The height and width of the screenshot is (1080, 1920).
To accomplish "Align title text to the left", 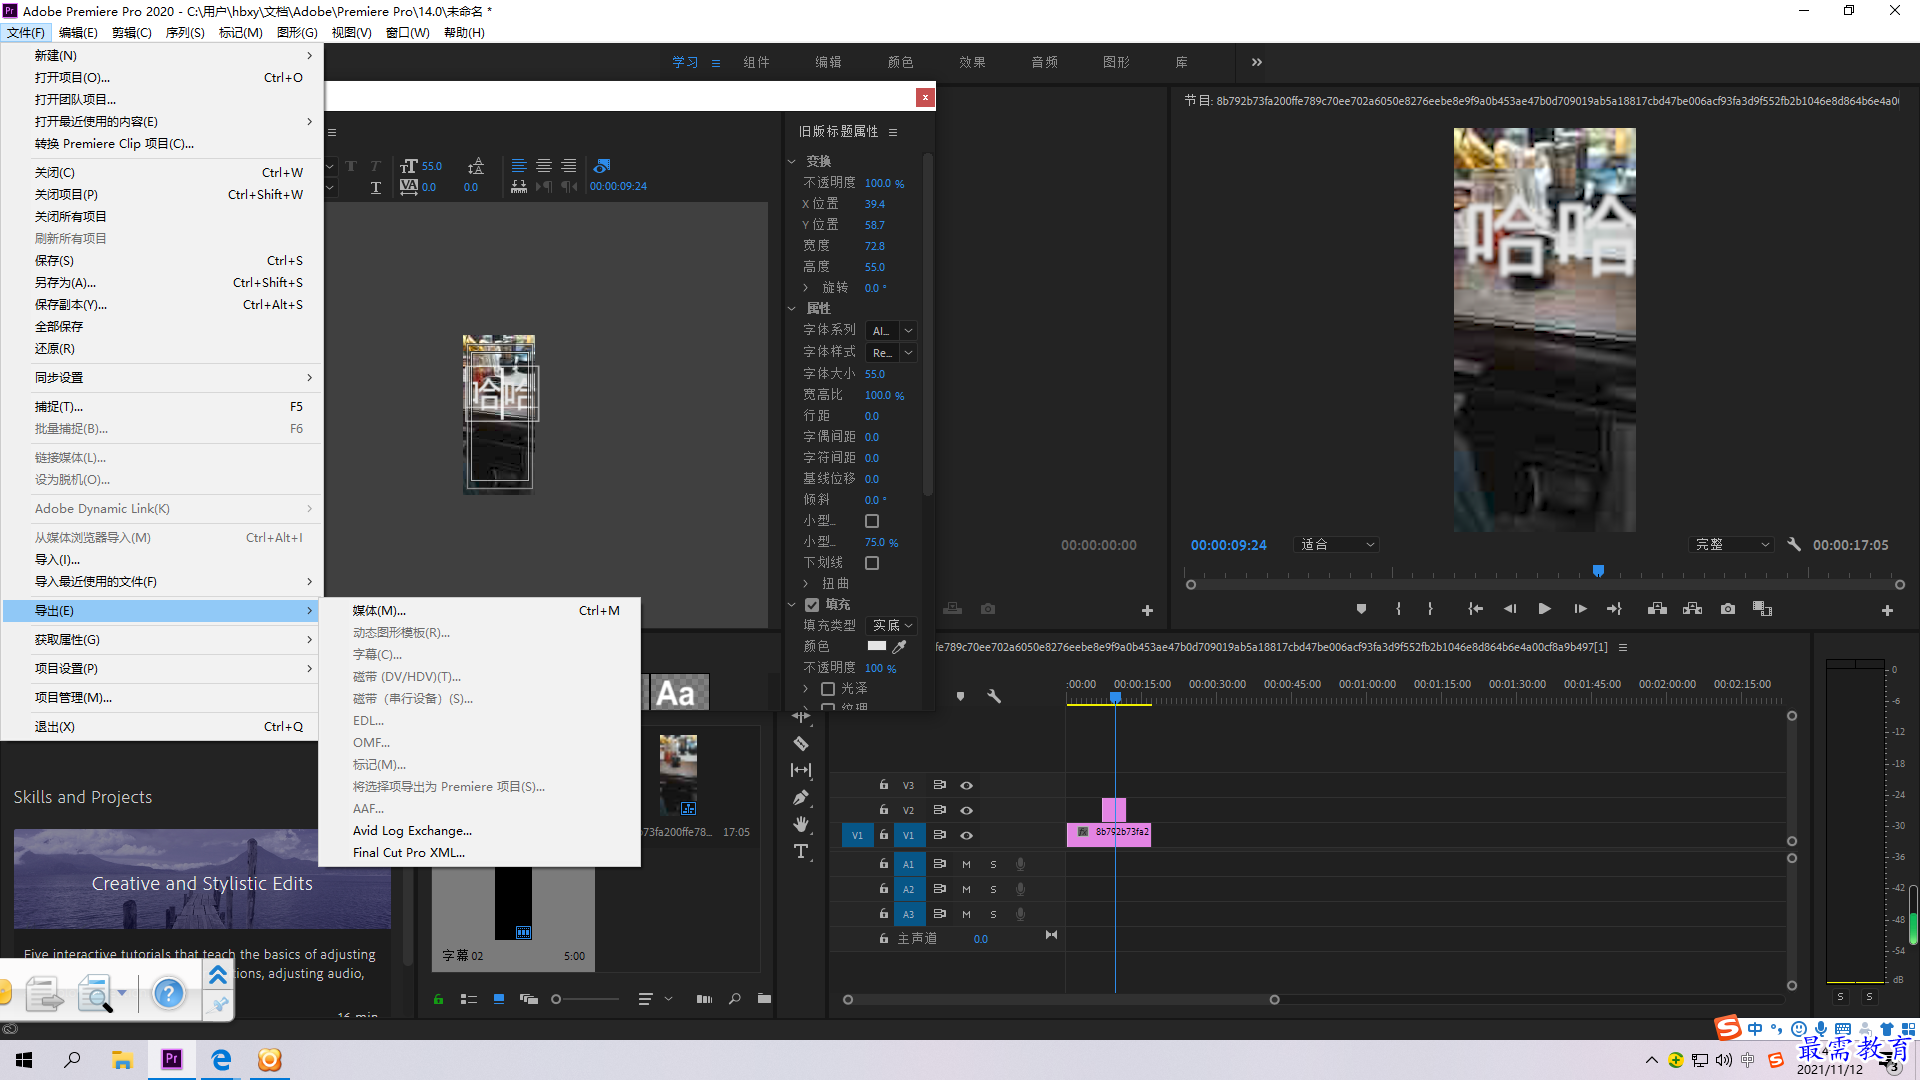I will coord(519,166).
